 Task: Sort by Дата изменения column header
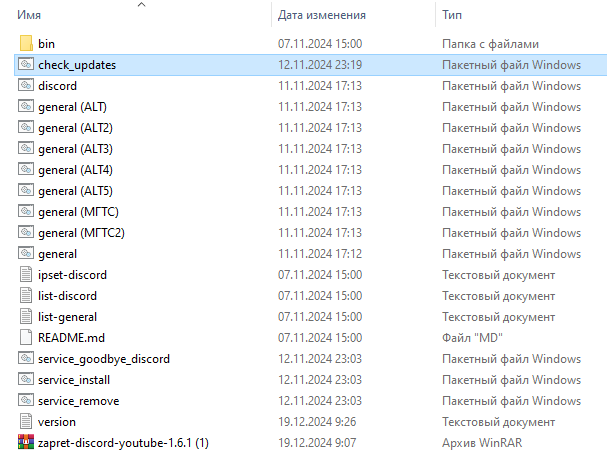pos(322,15)
